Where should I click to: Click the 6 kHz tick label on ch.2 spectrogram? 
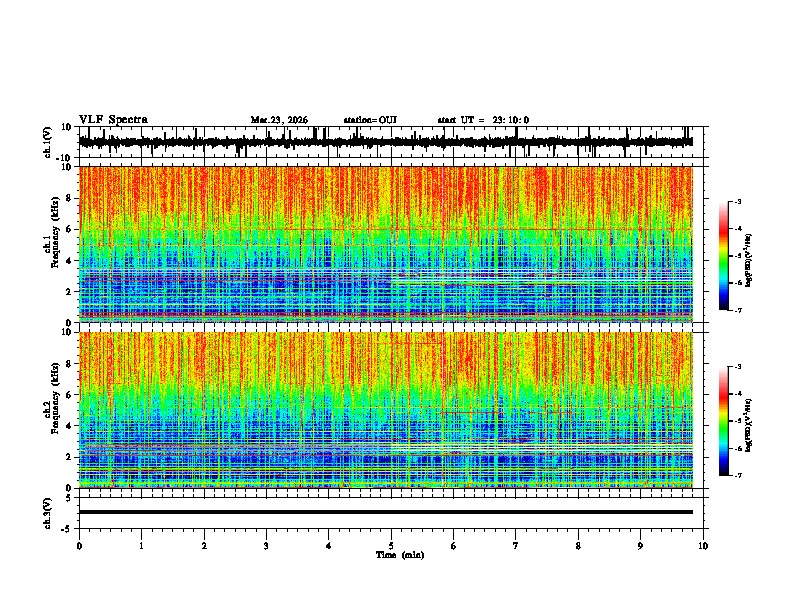[x=69, y=395]
